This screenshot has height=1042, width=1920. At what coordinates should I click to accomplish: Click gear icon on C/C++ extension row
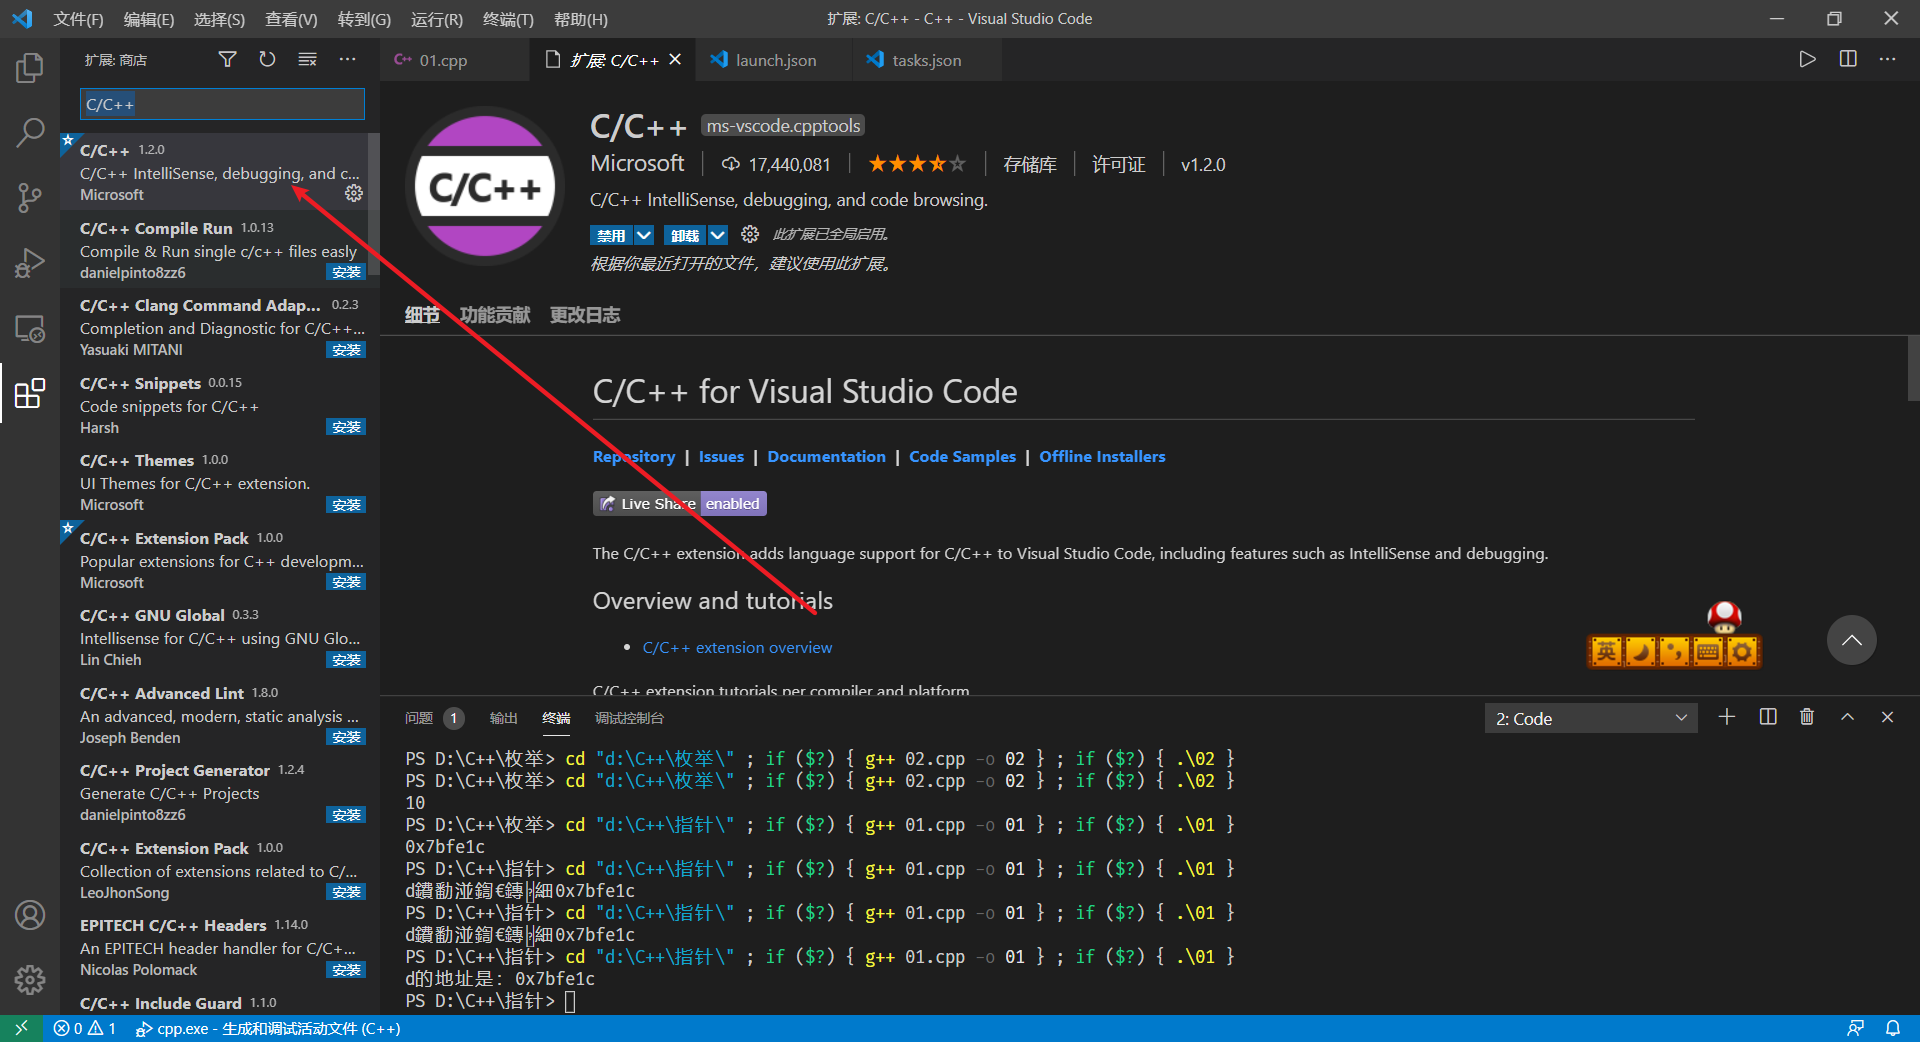[x=354, y=193]
